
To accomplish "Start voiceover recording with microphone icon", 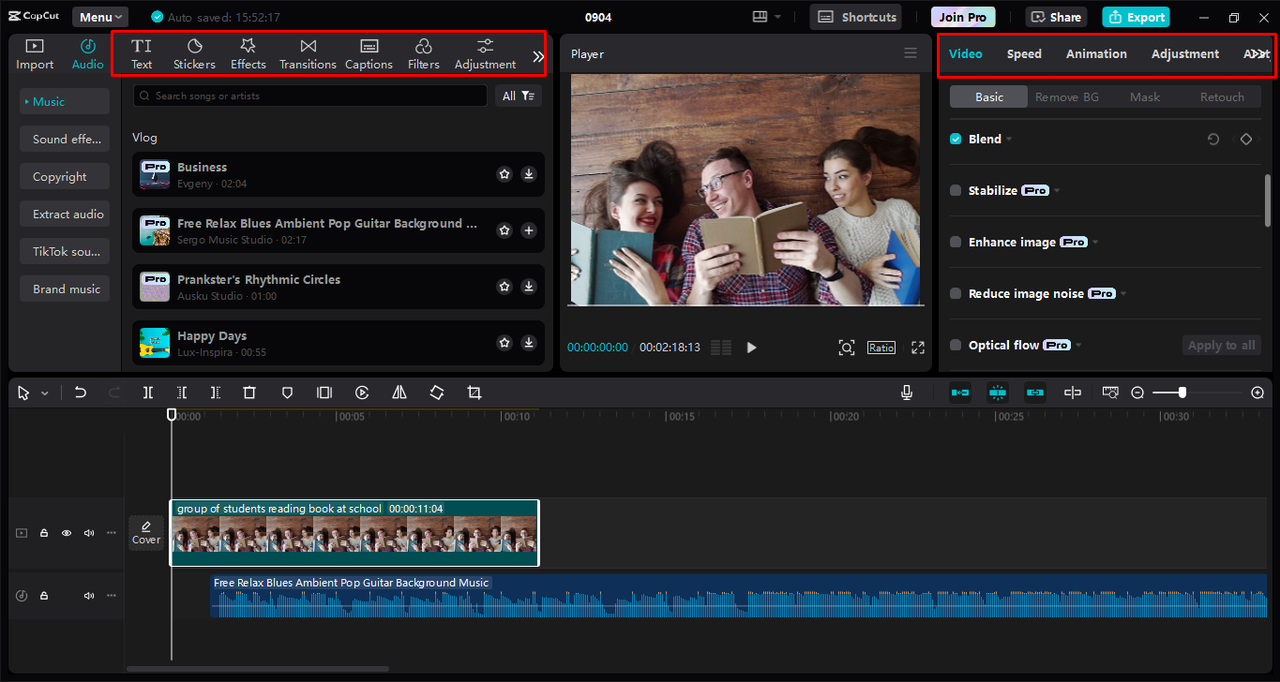I will pyautogui.click(x=907, y=393).
